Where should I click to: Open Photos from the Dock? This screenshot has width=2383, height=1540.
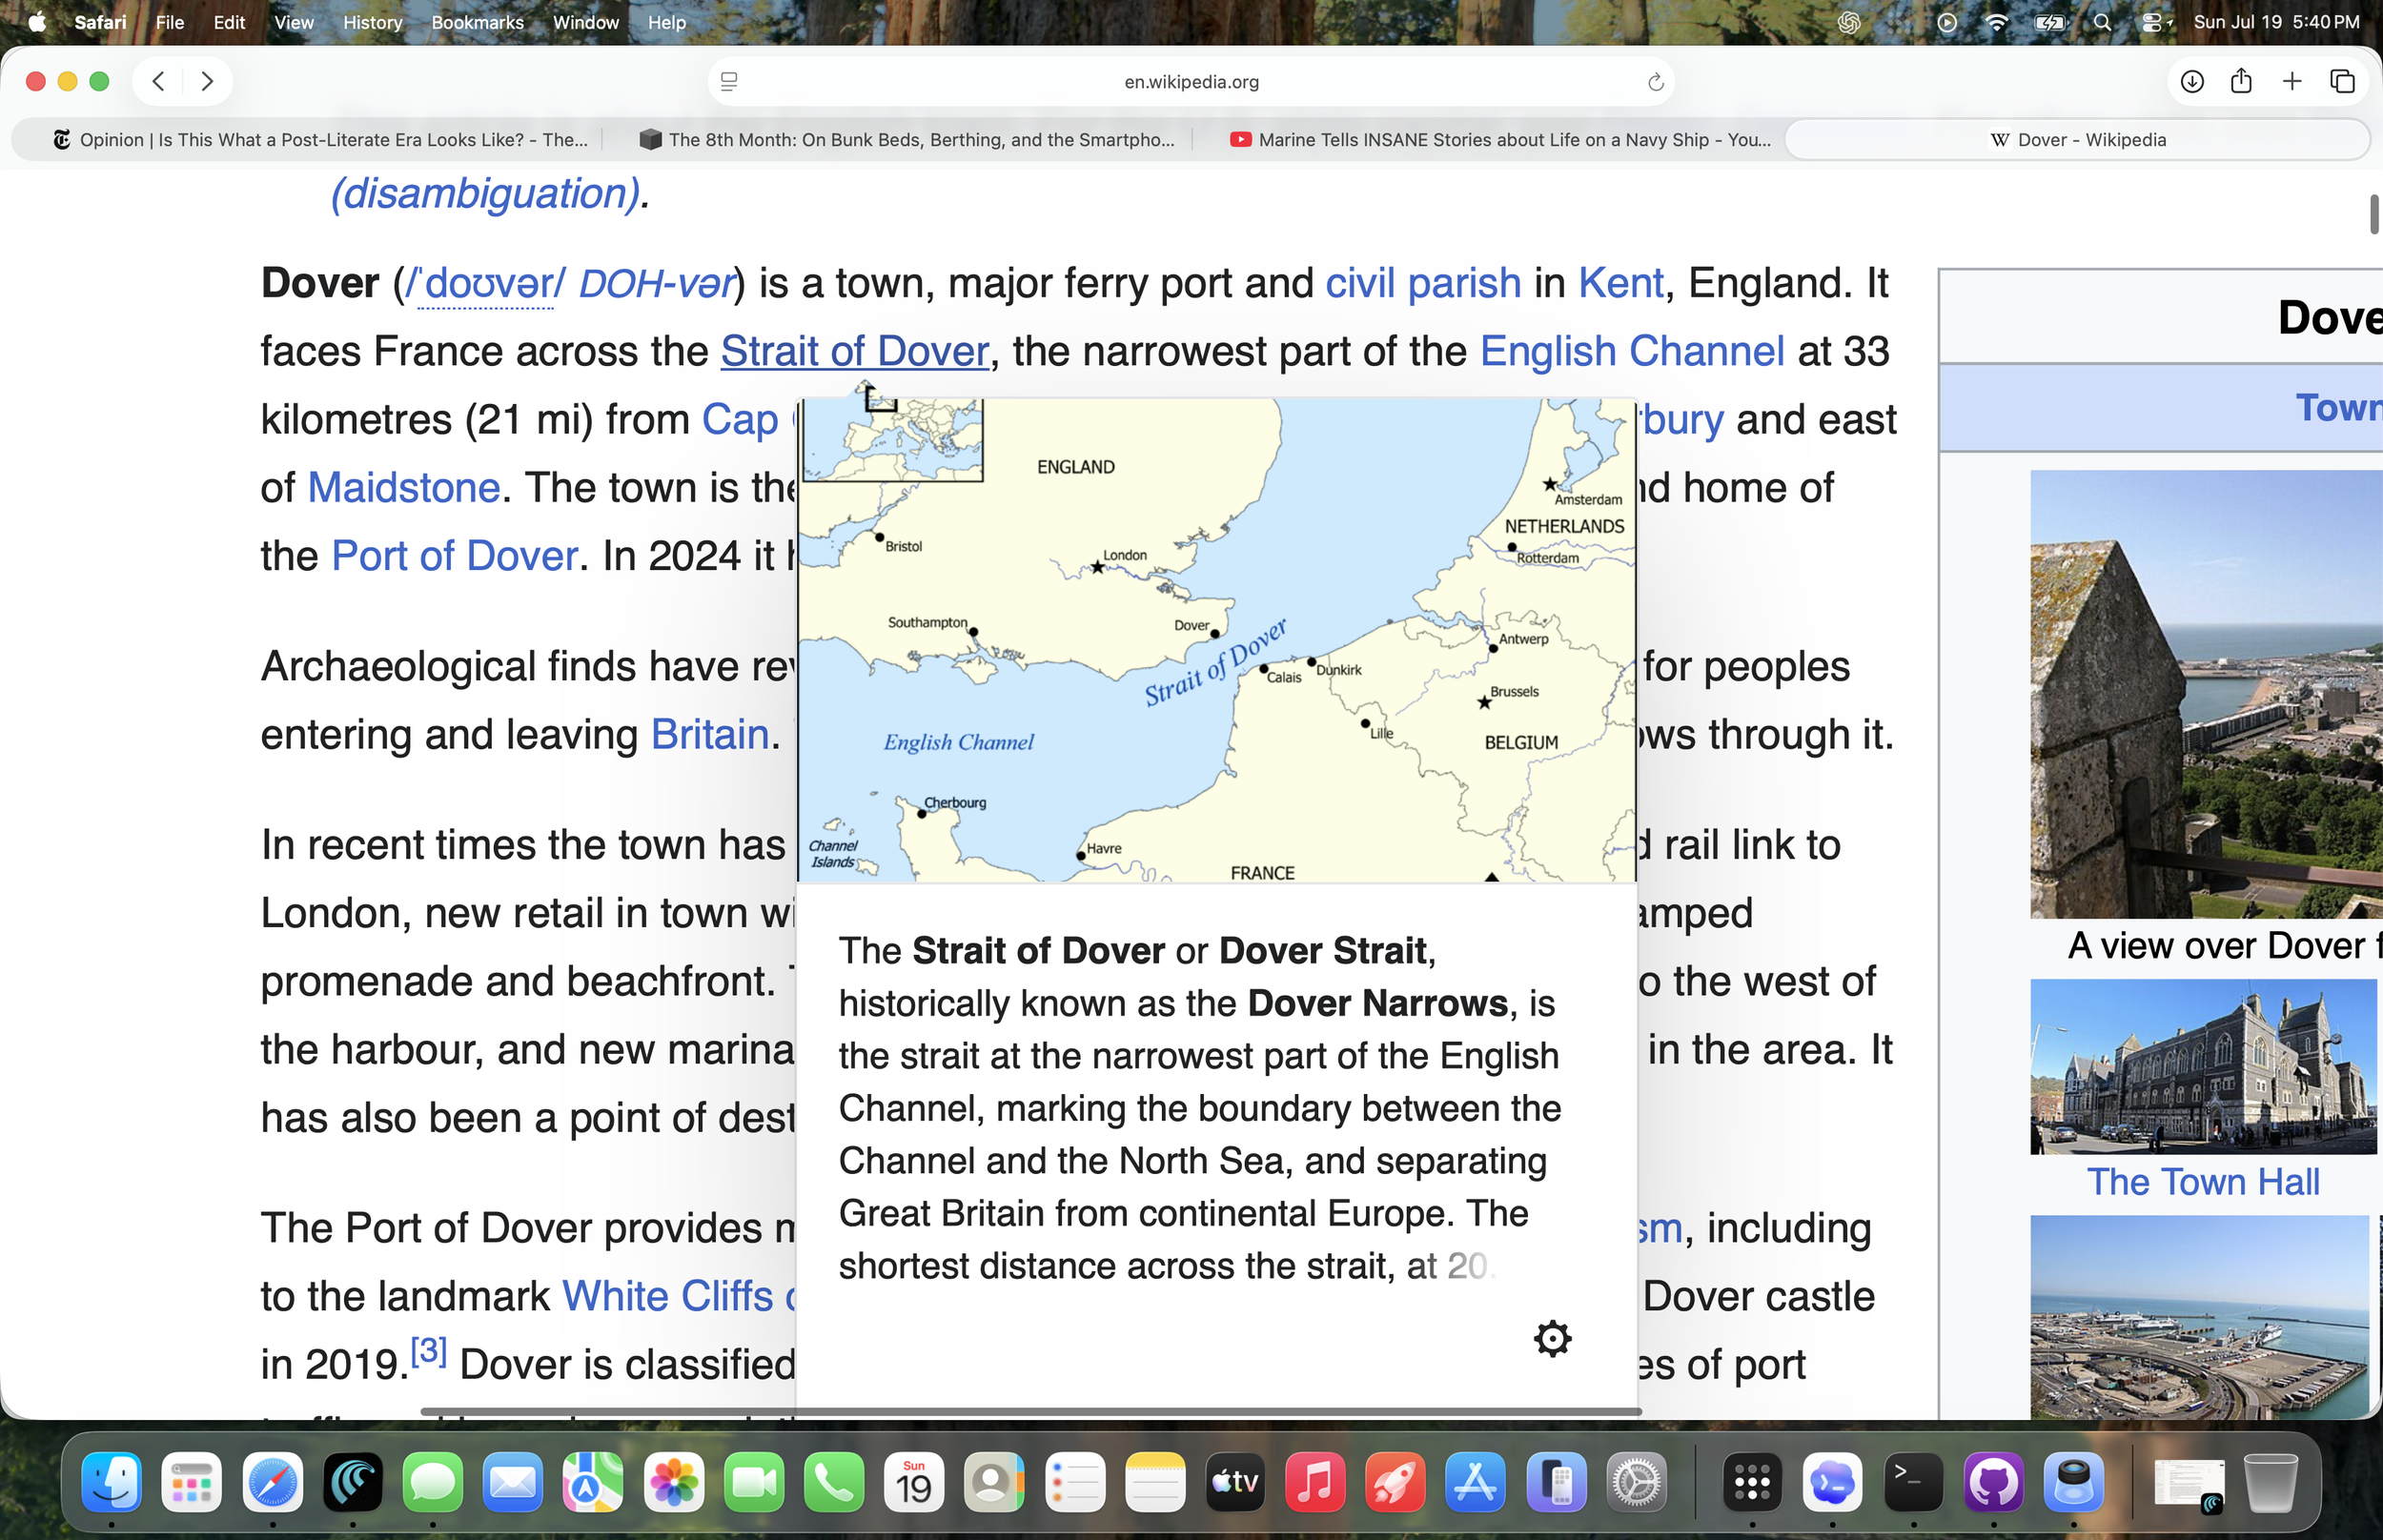674,1482
